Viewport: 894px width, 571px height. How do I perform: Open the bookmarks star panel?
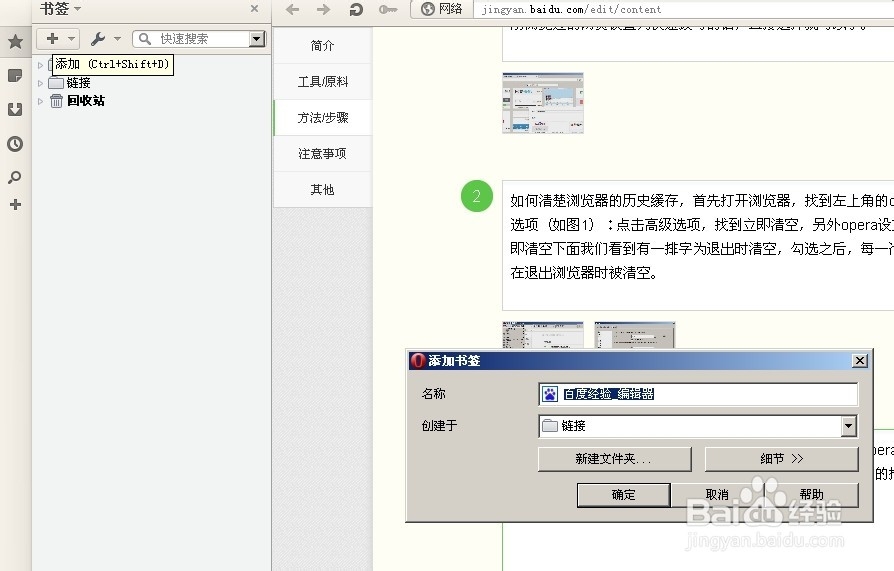click(x=15, y=41)
